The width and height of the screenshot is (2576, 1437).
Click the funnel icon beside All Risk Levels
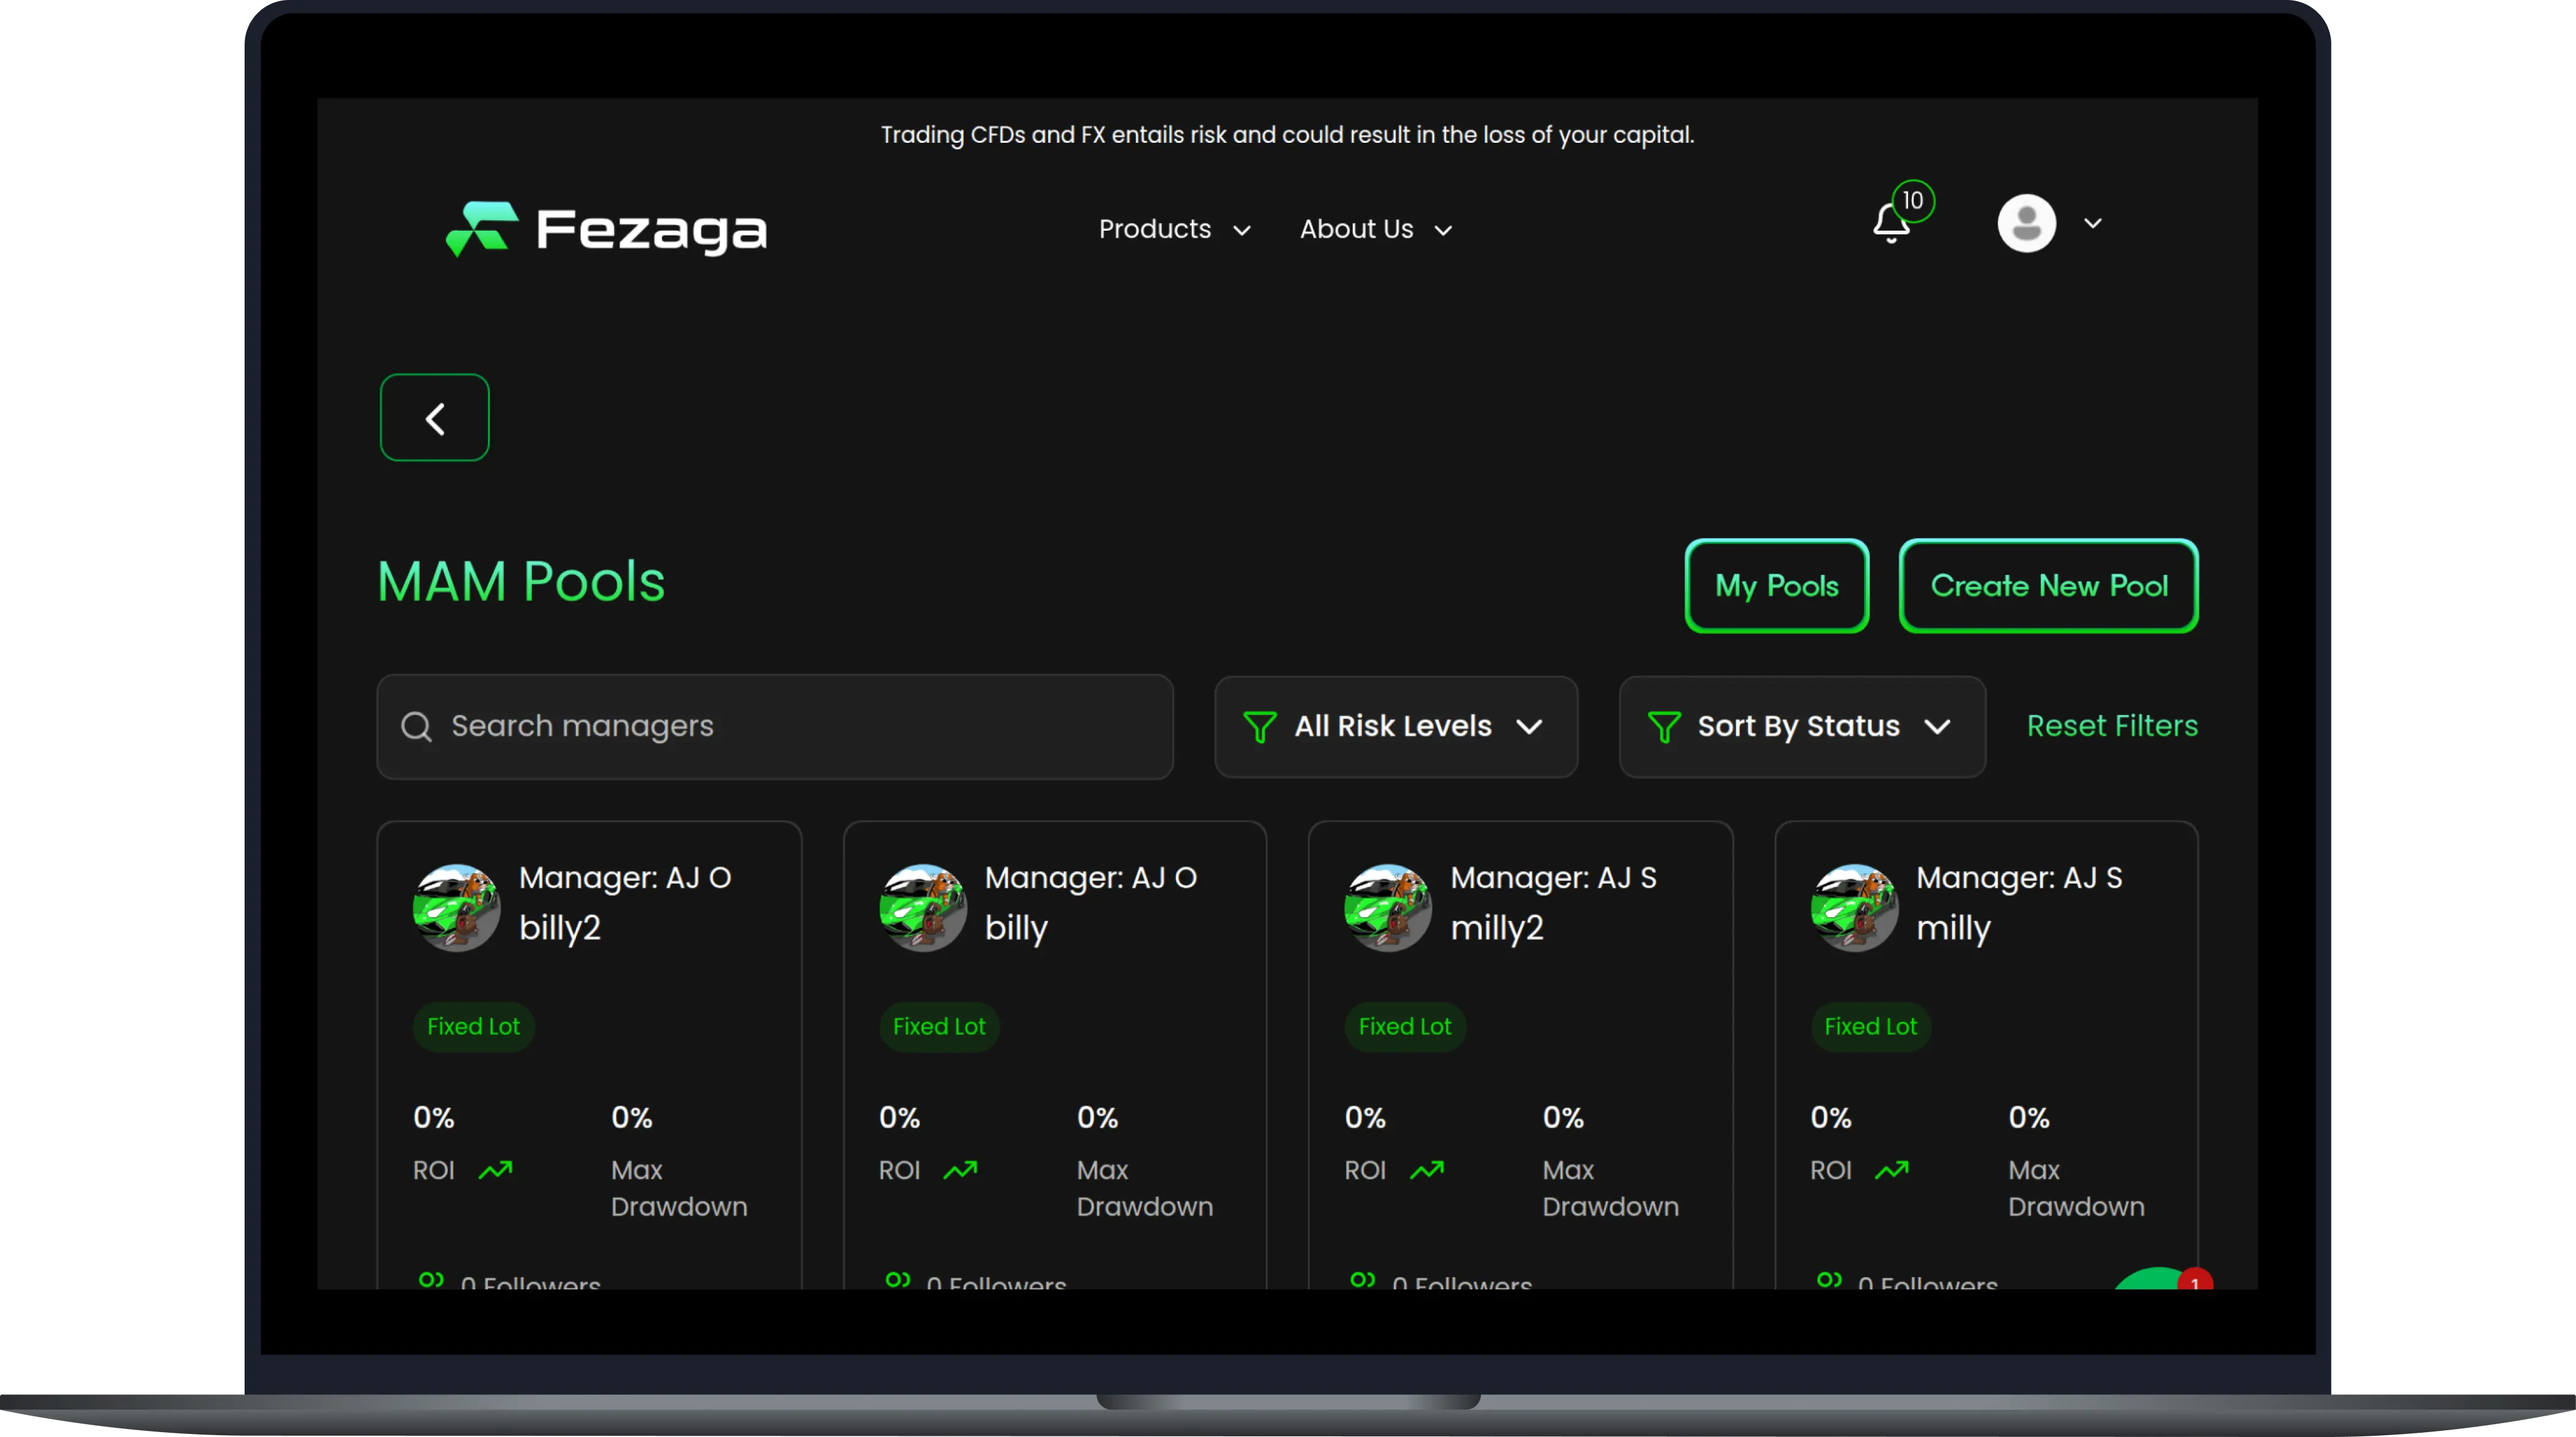1259,727
